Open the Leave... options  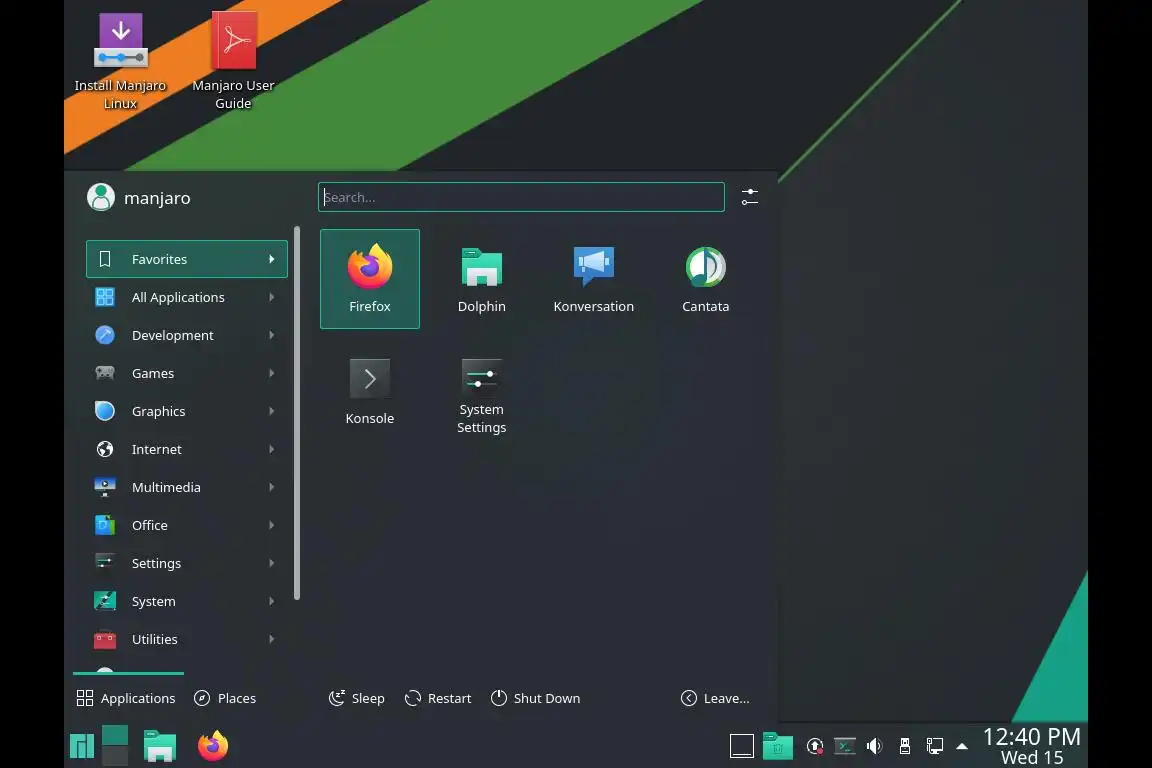coord(716,698)
